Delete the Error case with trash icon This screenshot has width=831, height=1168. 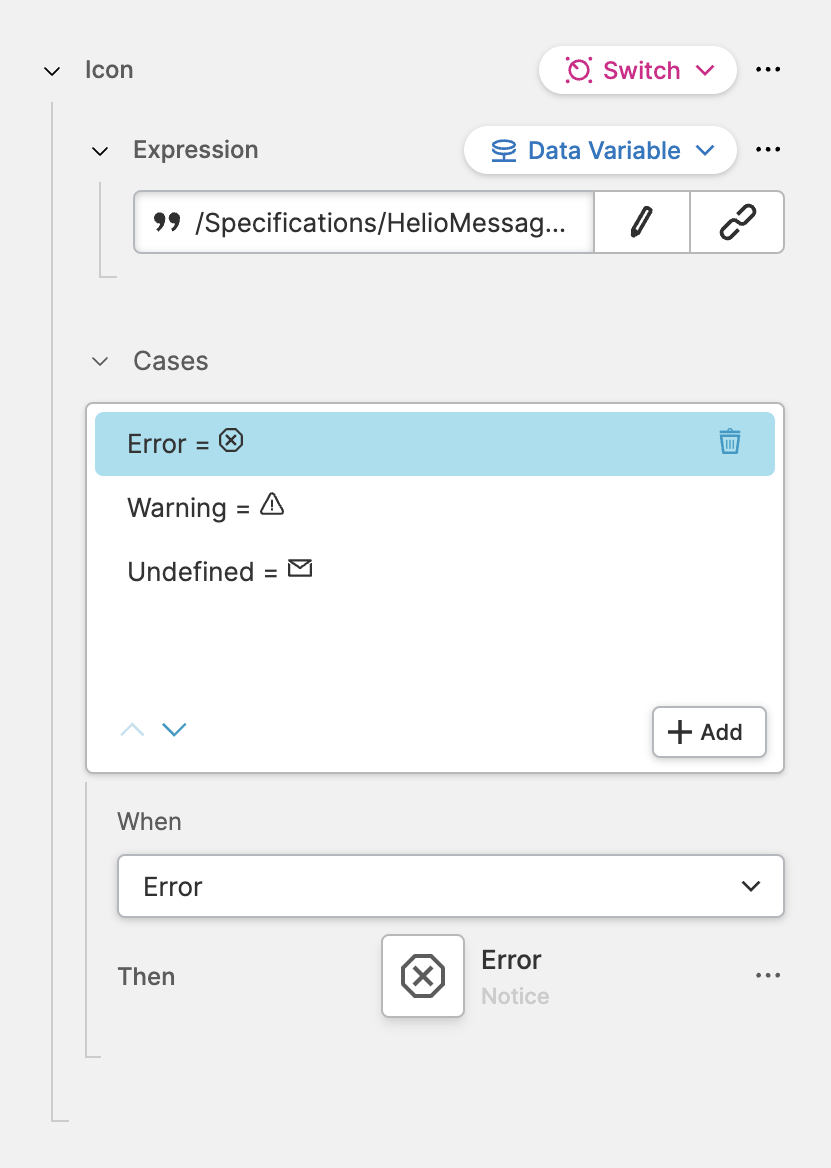tap(730, 442)
